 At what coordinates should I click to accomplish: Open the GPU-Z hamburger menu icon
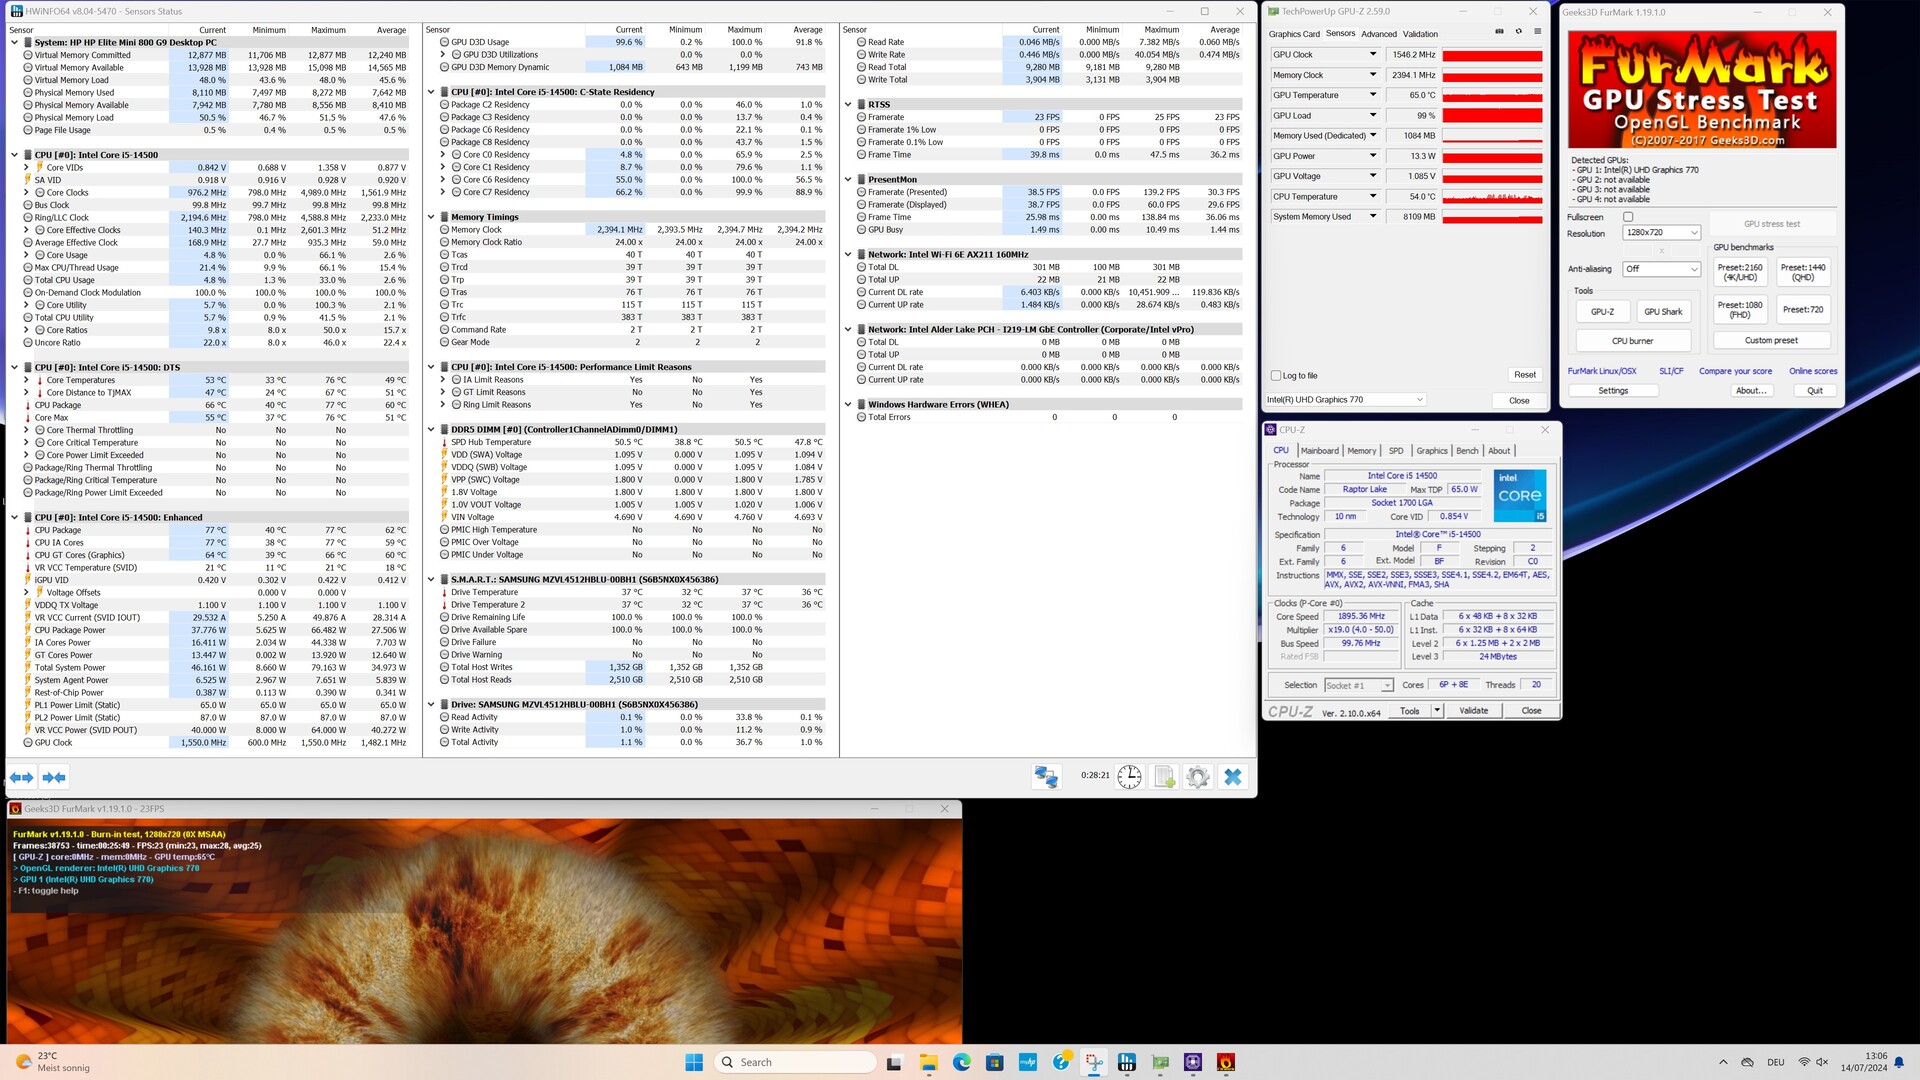click(x=1537, y=32)
